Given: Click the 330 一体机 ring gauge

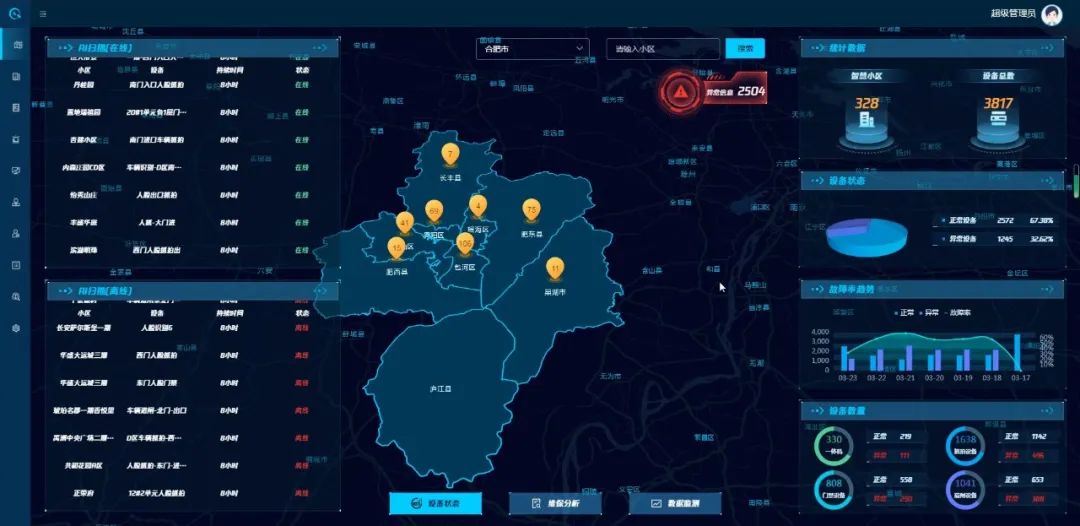Looking at the screenshot, I should point(834,445).
